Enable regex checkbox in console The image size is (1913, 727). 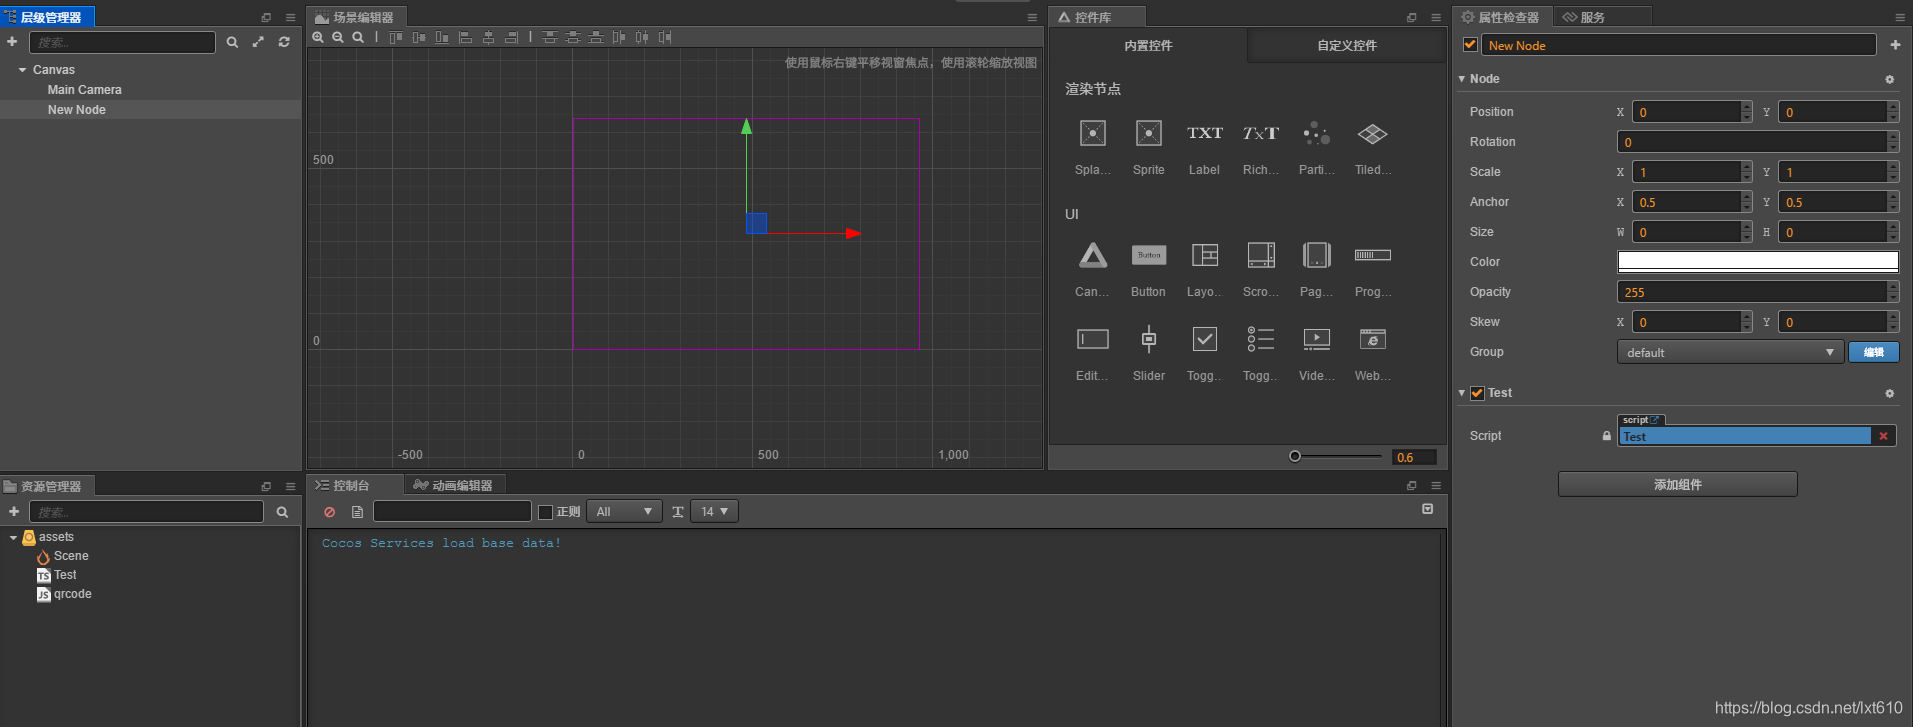(545, 512)
